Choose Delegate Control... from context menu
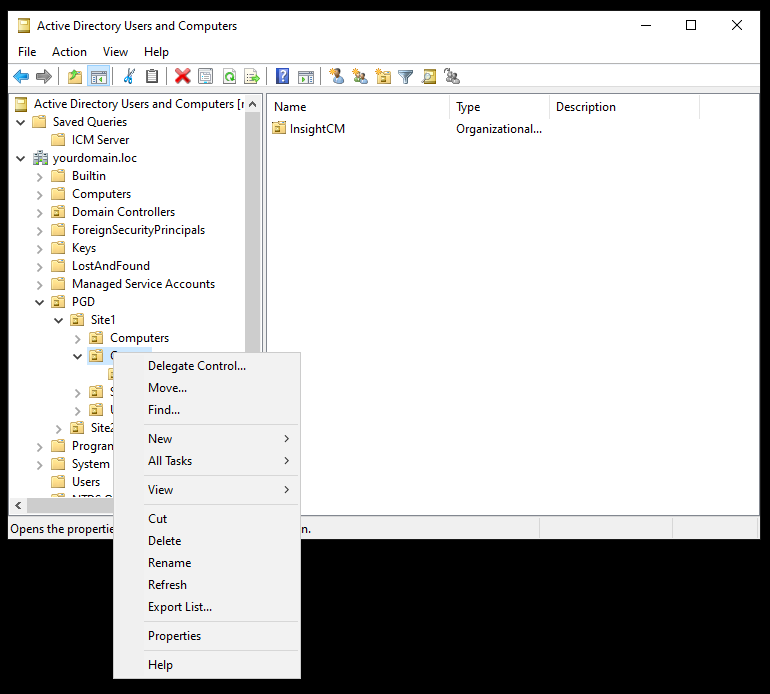 tap(207, 366)
